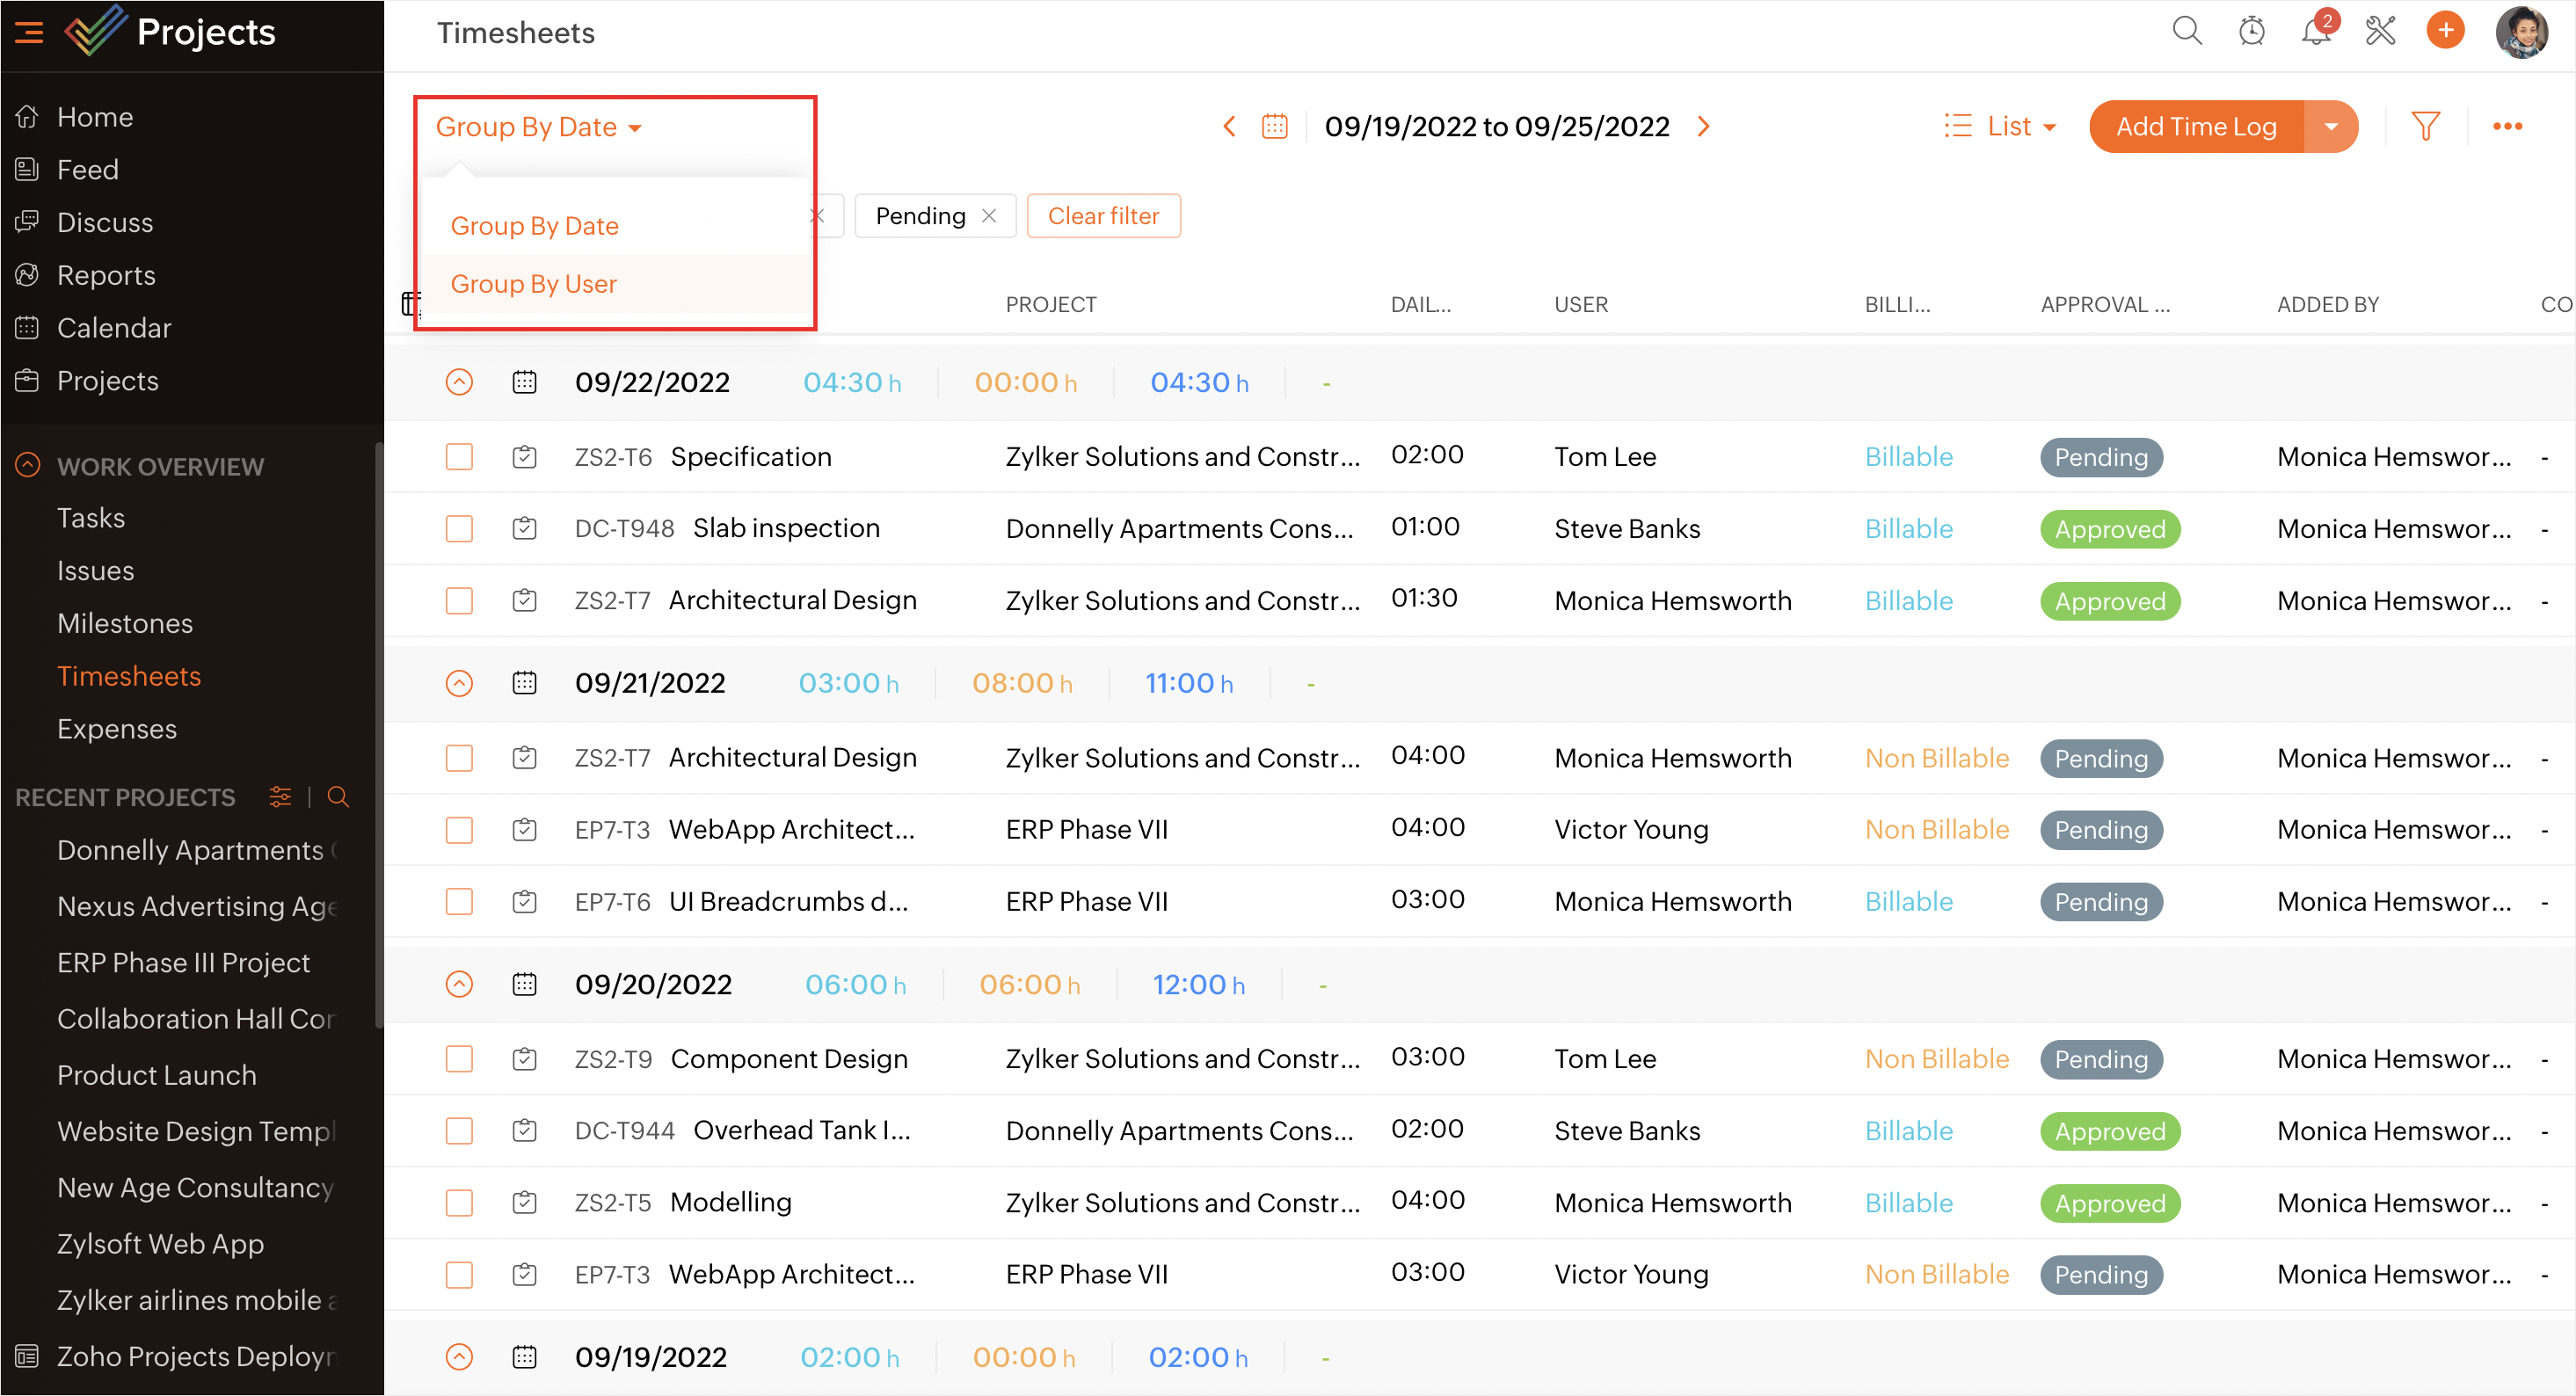
Task: Collapse the 09/19/2022 group
Action: [459, 1358]
